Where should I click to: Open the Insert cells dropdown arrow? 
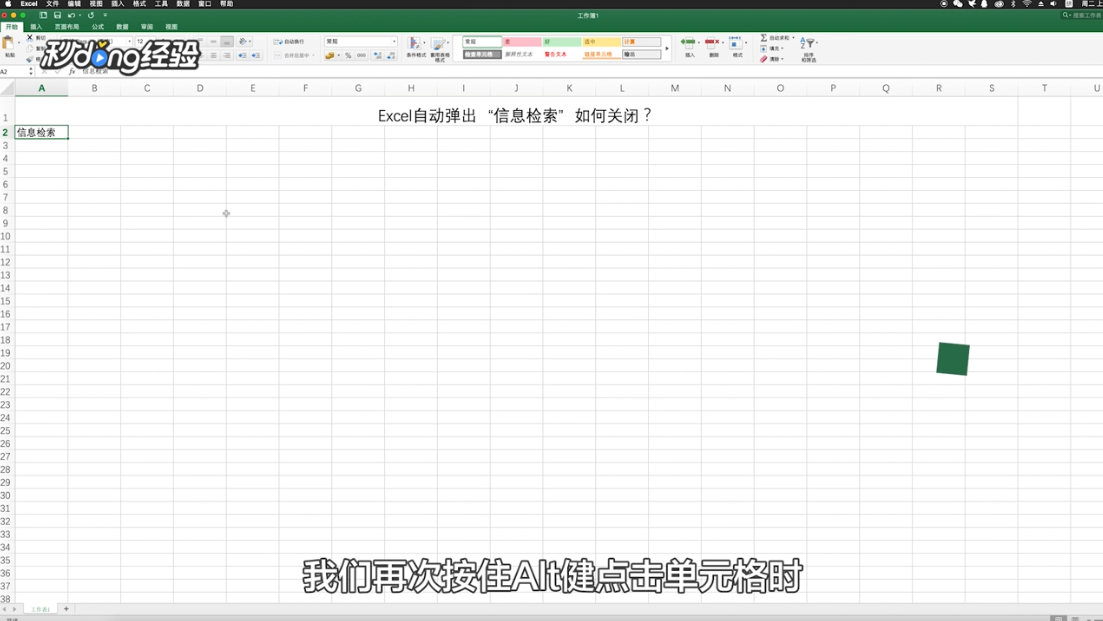(x=699, y=42)
